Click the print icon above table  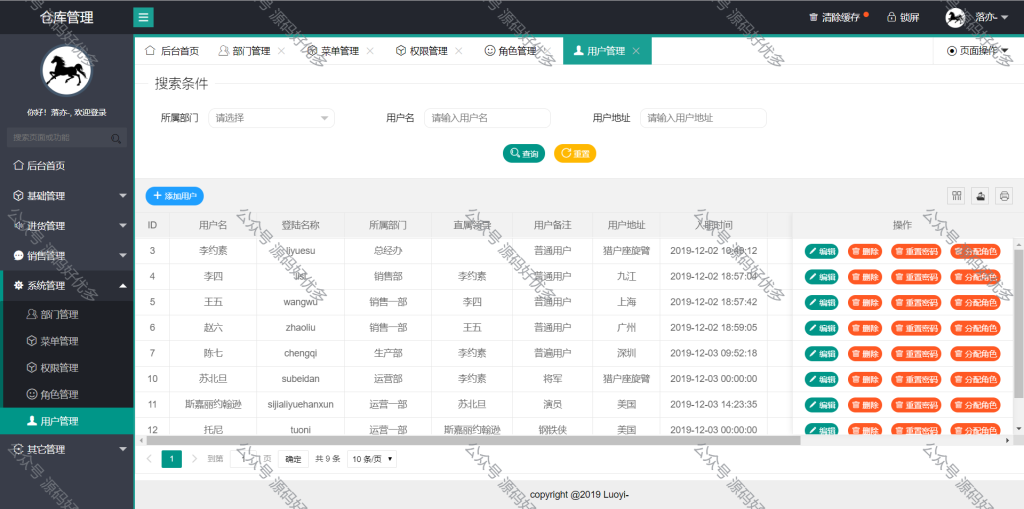pos(1004,195)
